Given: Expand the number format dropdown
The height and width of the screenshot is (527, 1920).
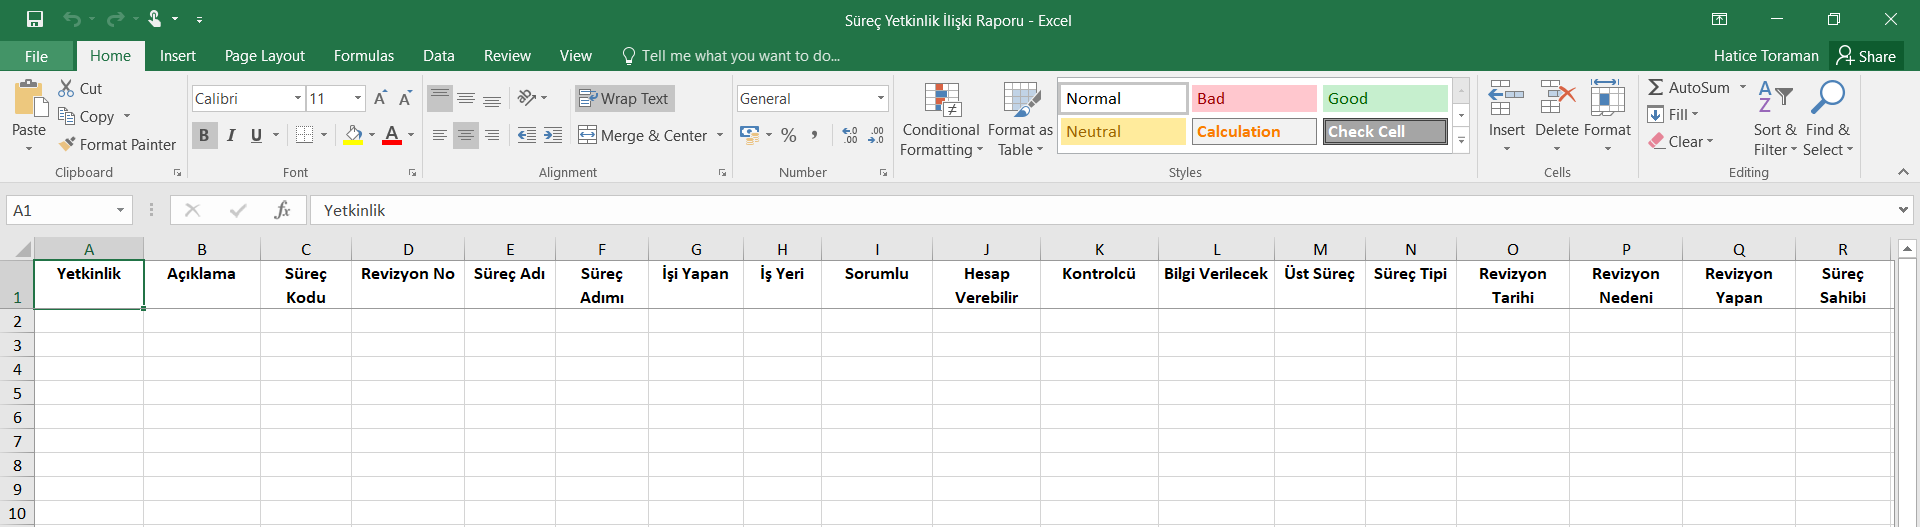Looking at the screenshot, I should click(x=881, y=98).
